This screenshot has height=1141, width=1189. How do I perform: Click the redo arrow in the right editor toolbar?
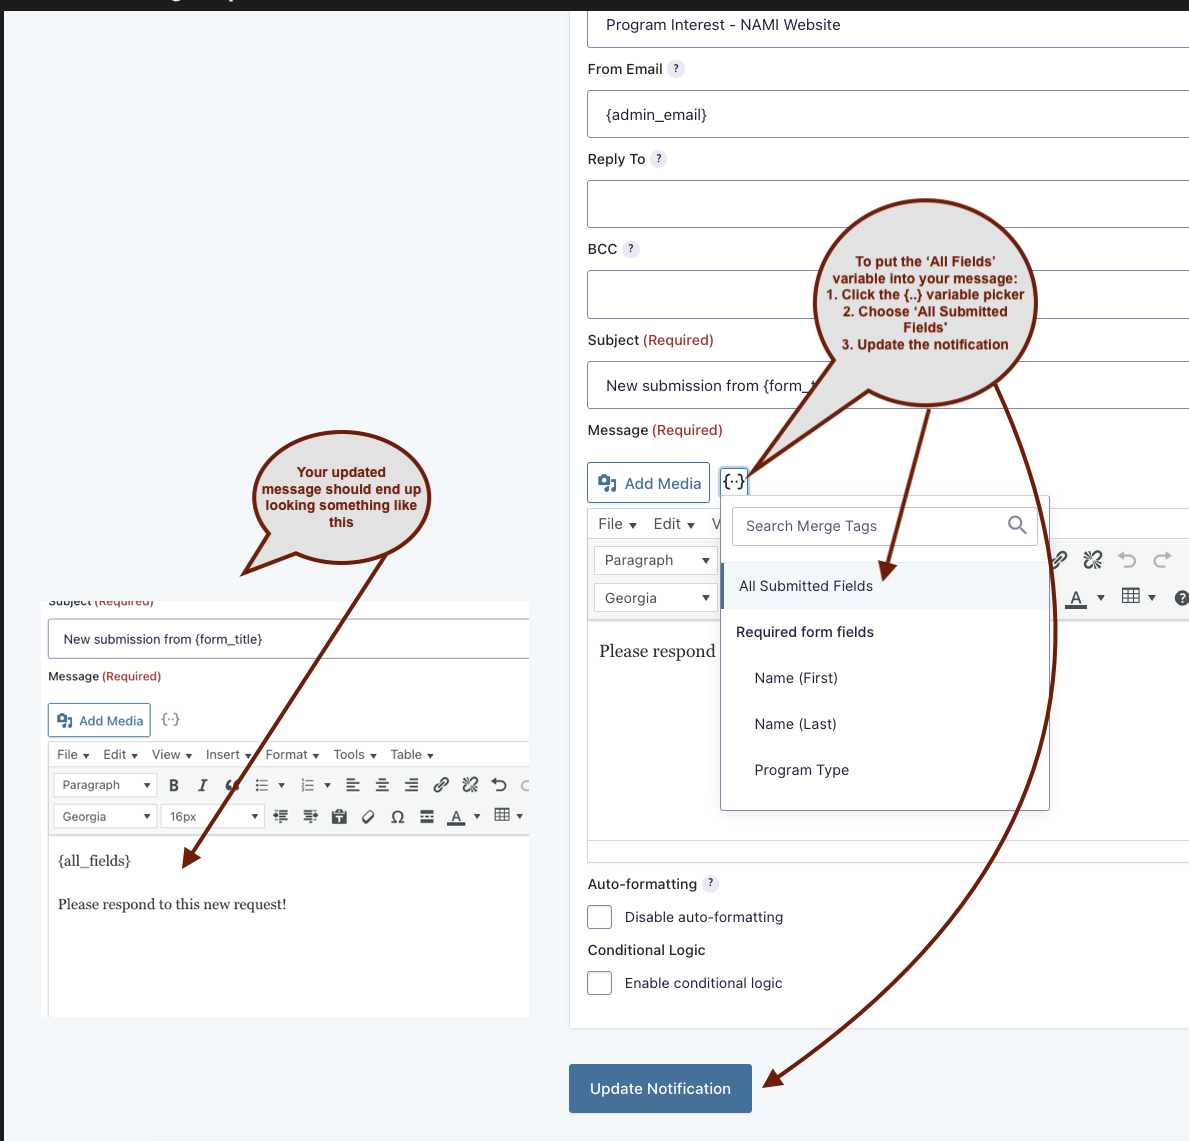pos(1162,560)
